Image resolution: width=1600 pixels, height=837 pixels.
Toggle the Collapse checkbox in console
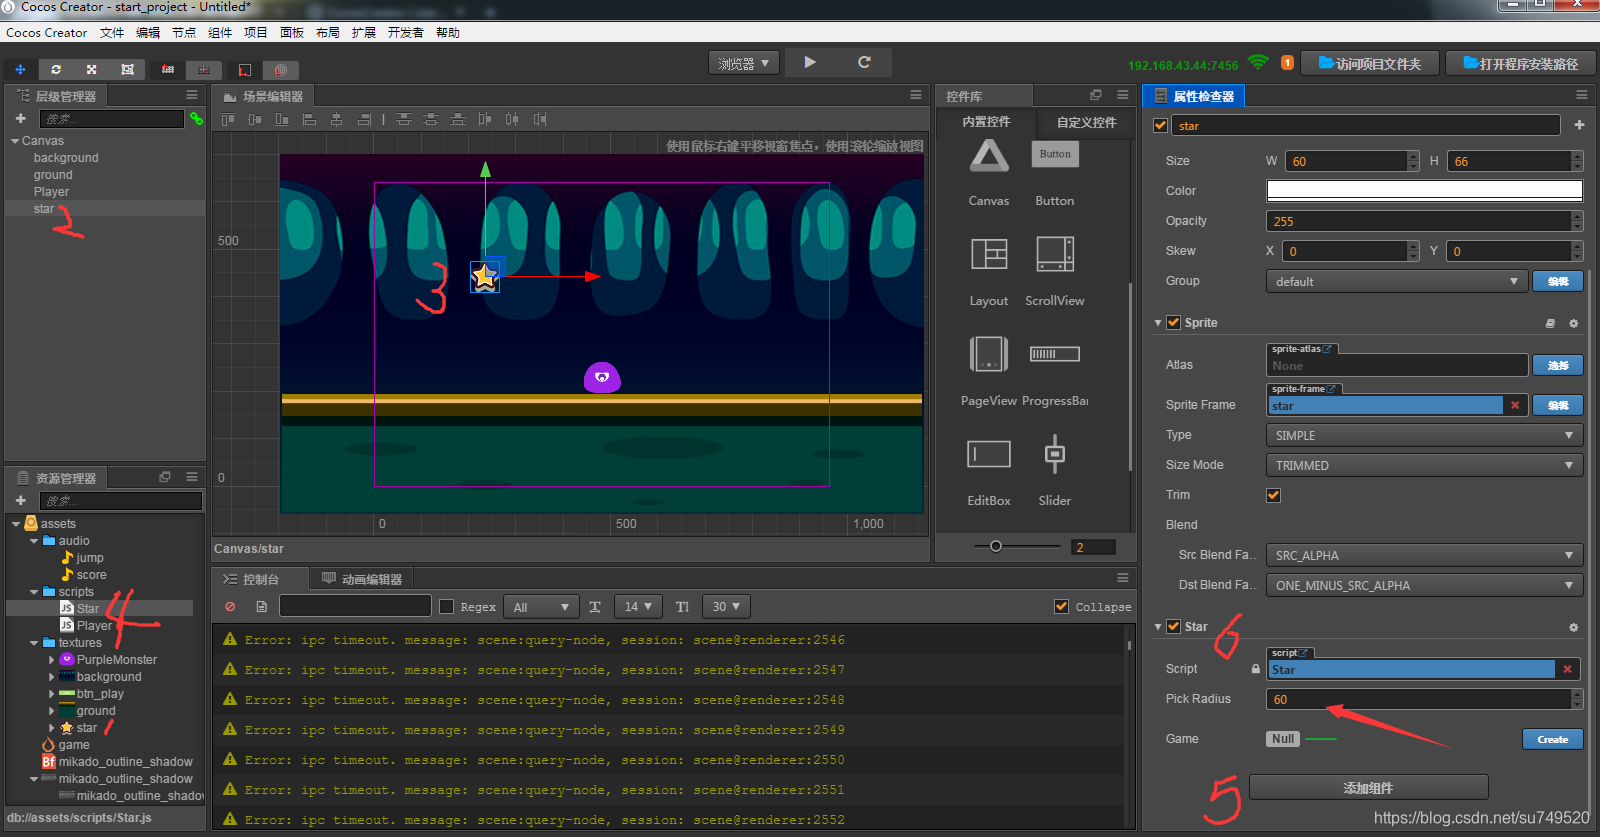(x=1061, y=607)
